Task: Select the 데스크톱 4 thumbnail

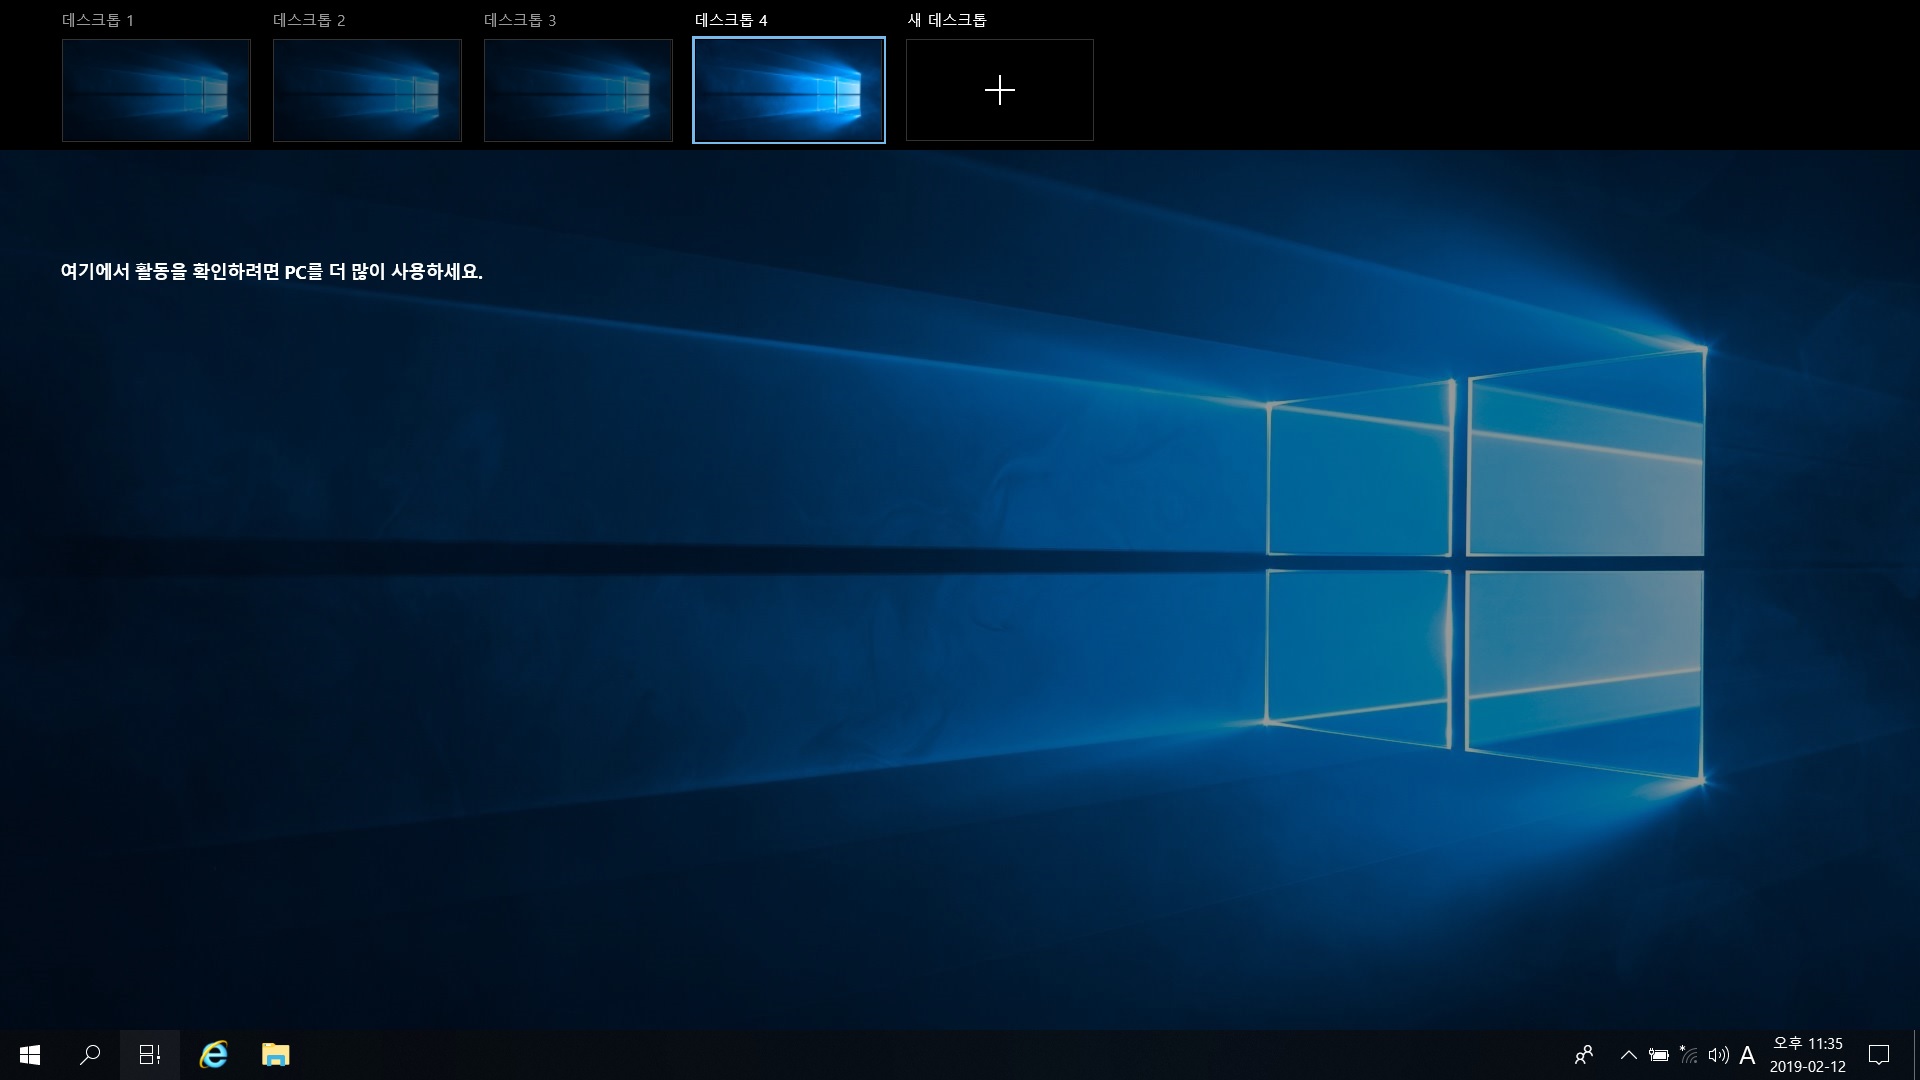Action: [x=789, y=90]
